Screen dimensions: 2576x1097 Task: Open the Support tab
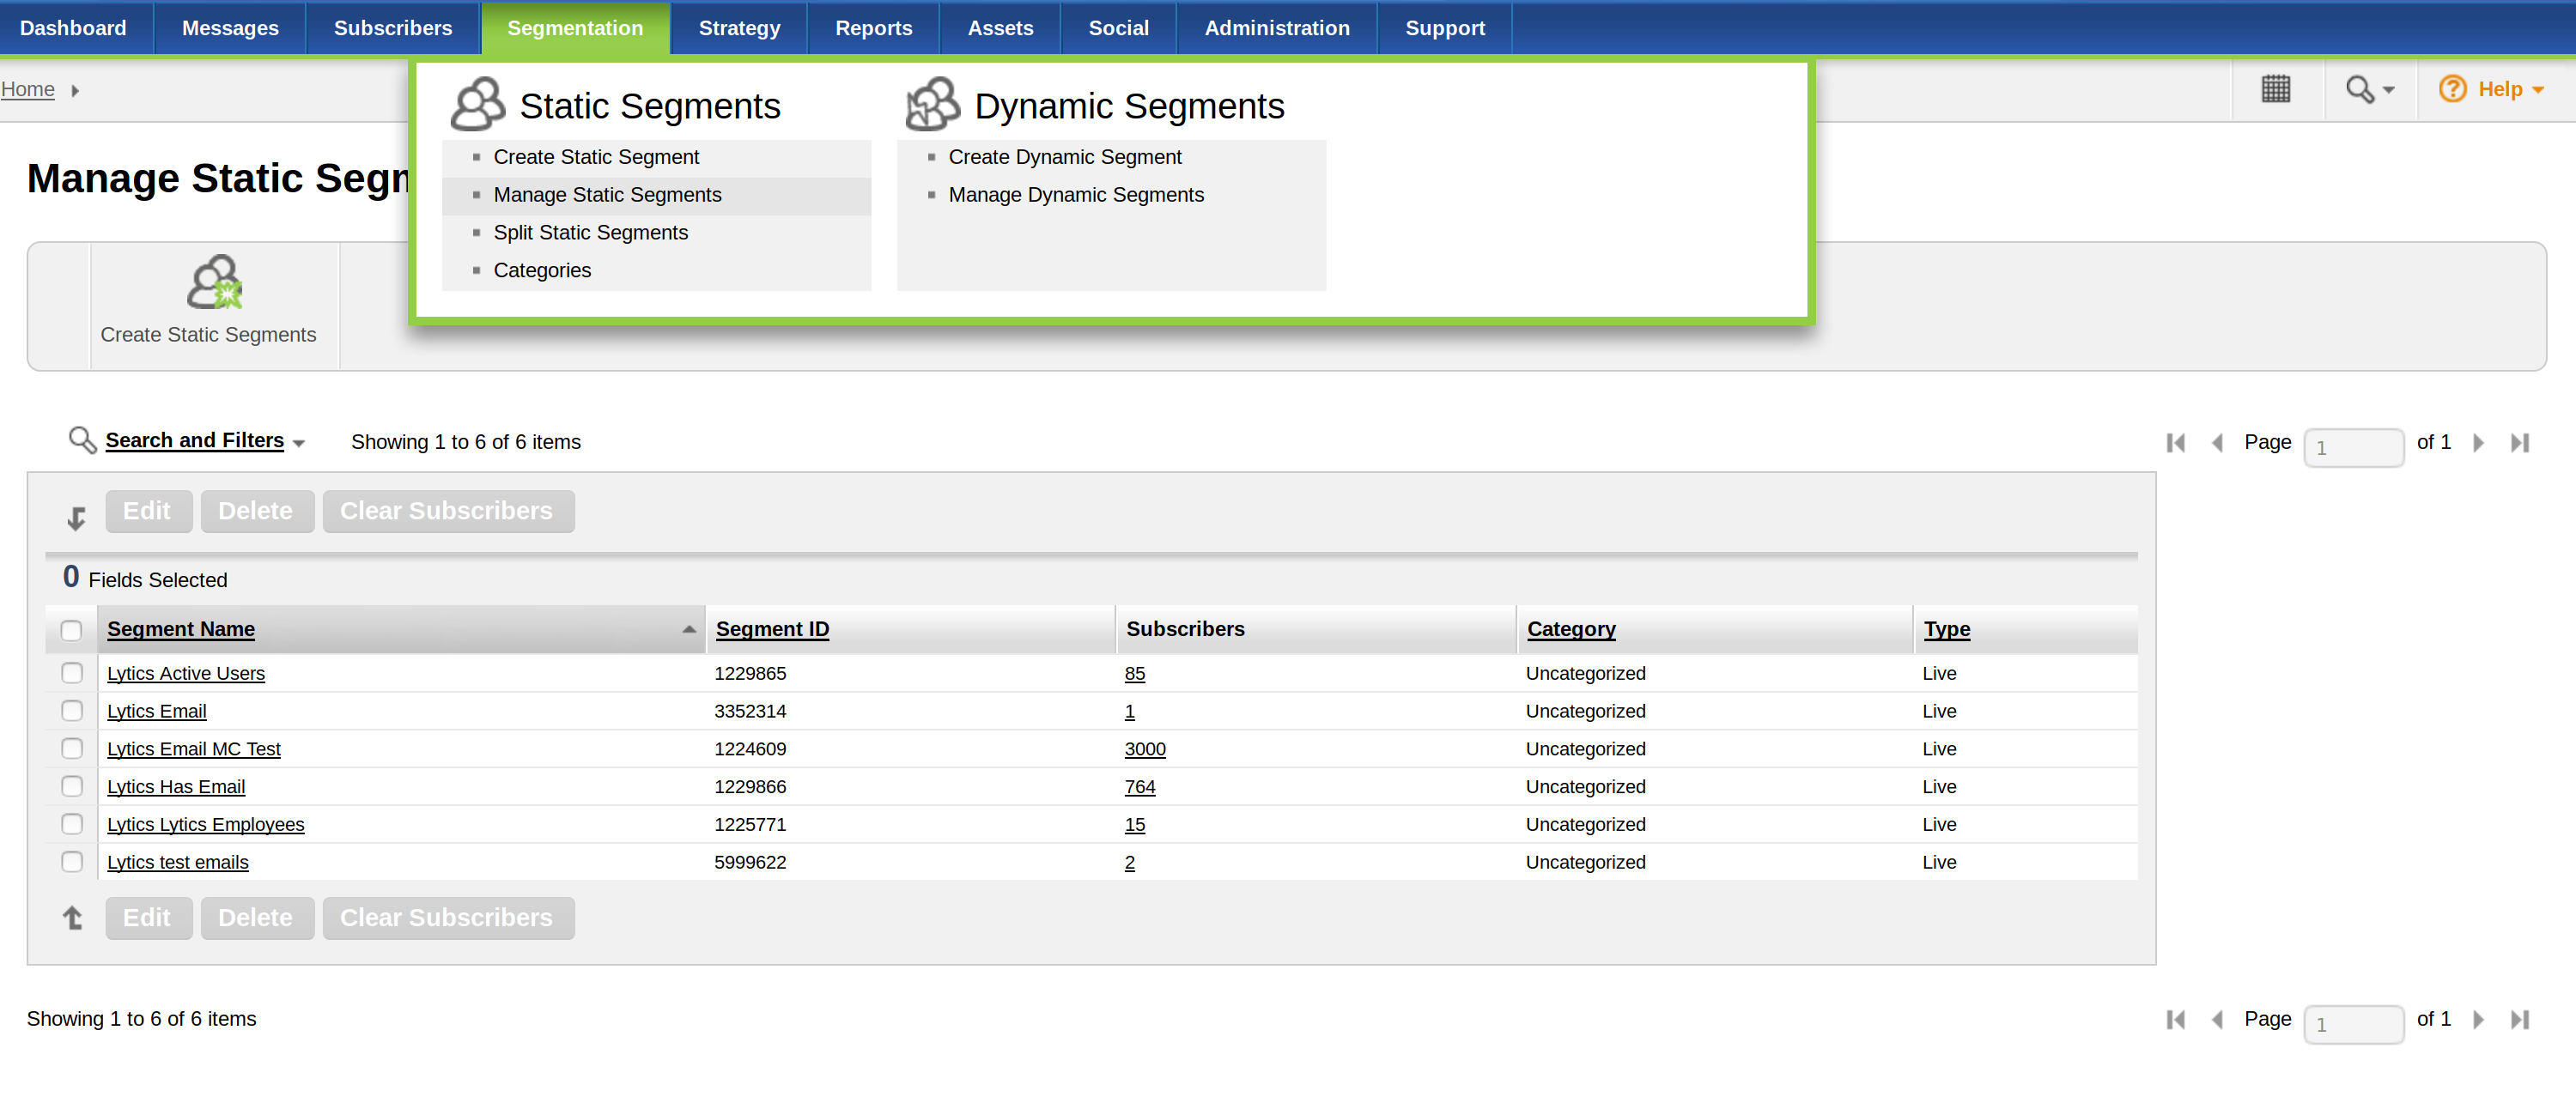(1445, 28)
